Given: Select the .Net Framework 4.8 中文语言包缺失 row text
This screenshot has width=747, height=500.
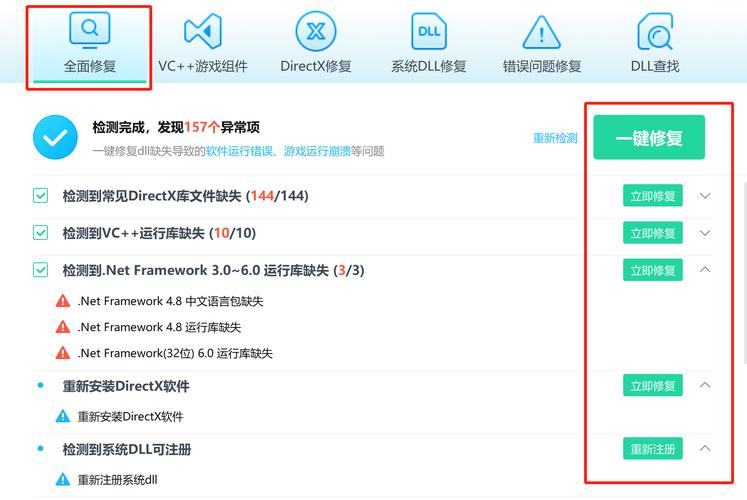Looking at the screenshot, I should 171,301.
